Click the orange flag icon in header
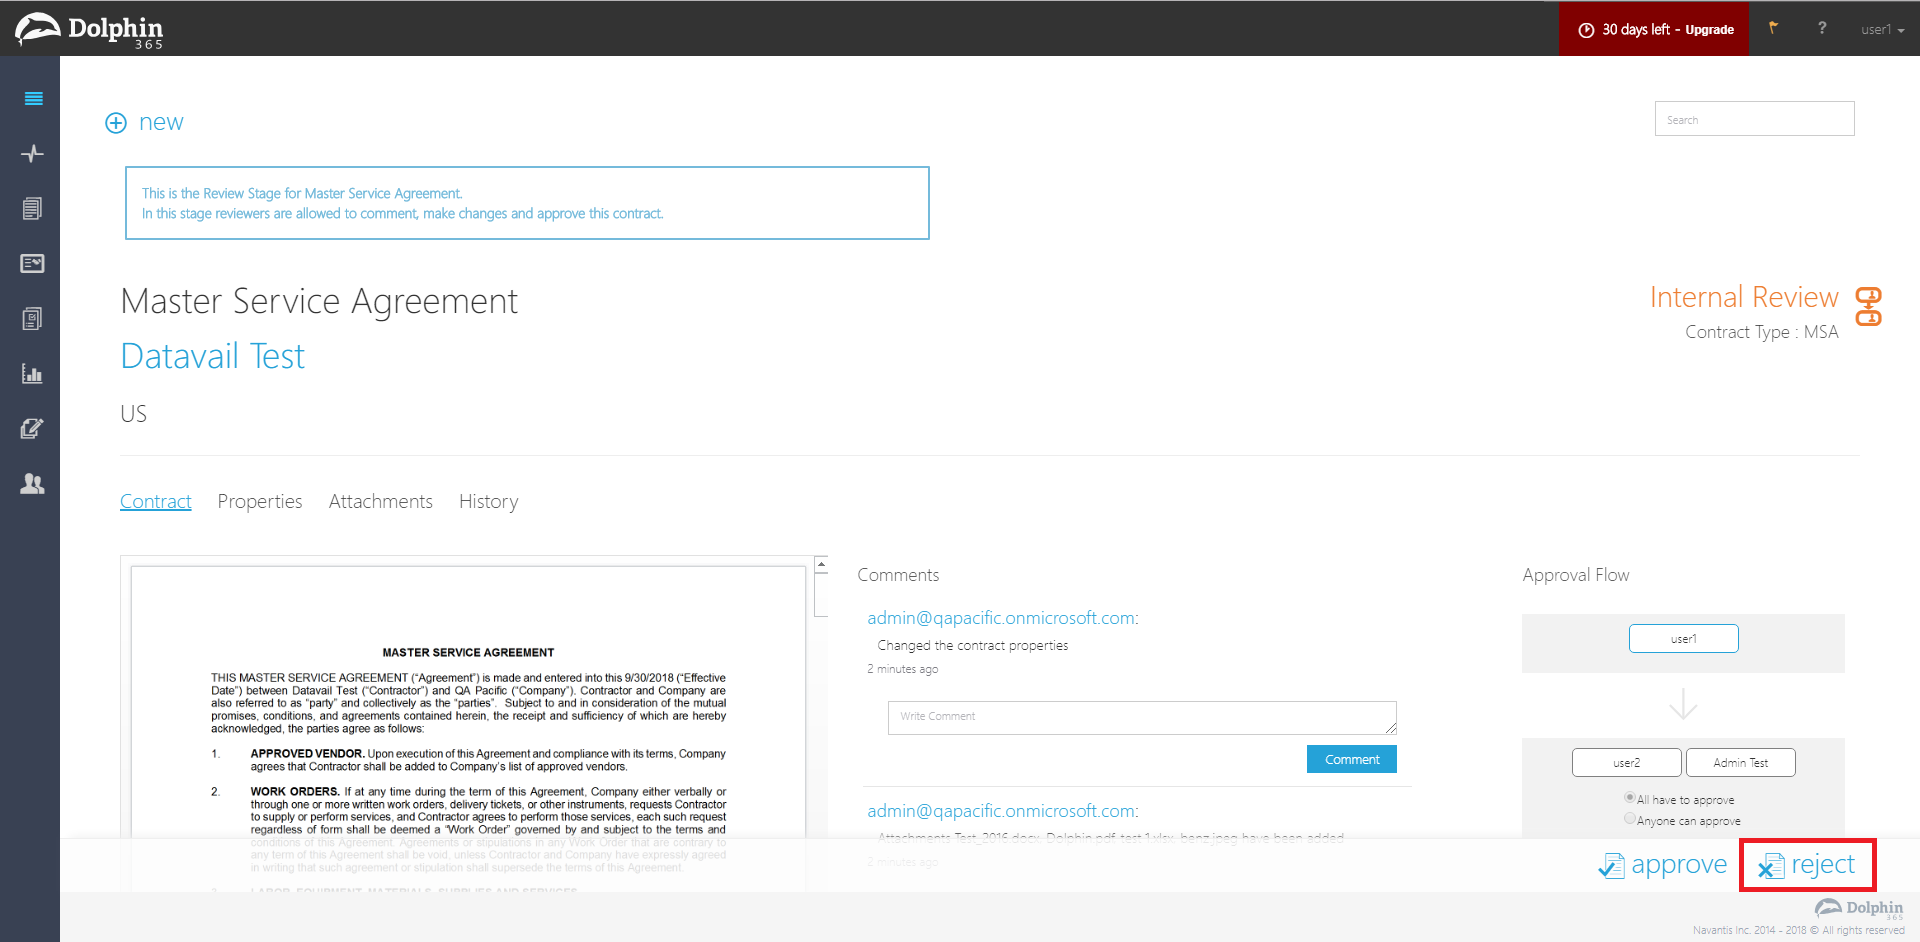 tap(1773, 28)
